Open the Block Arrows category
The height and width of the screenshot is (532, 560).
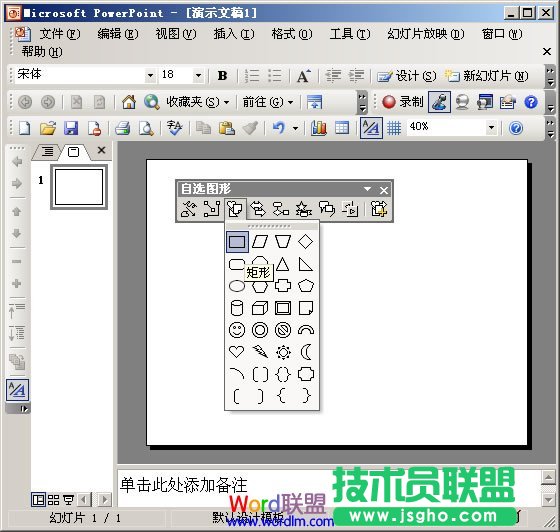coord(258,209)
